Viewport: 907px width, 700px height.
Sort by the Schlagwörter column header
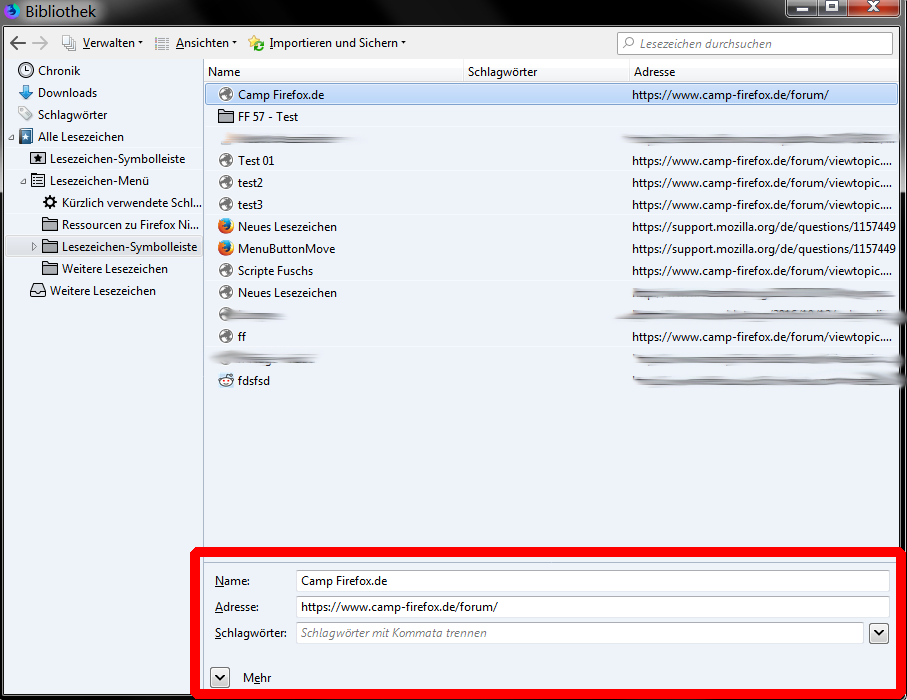pos(547,72)
